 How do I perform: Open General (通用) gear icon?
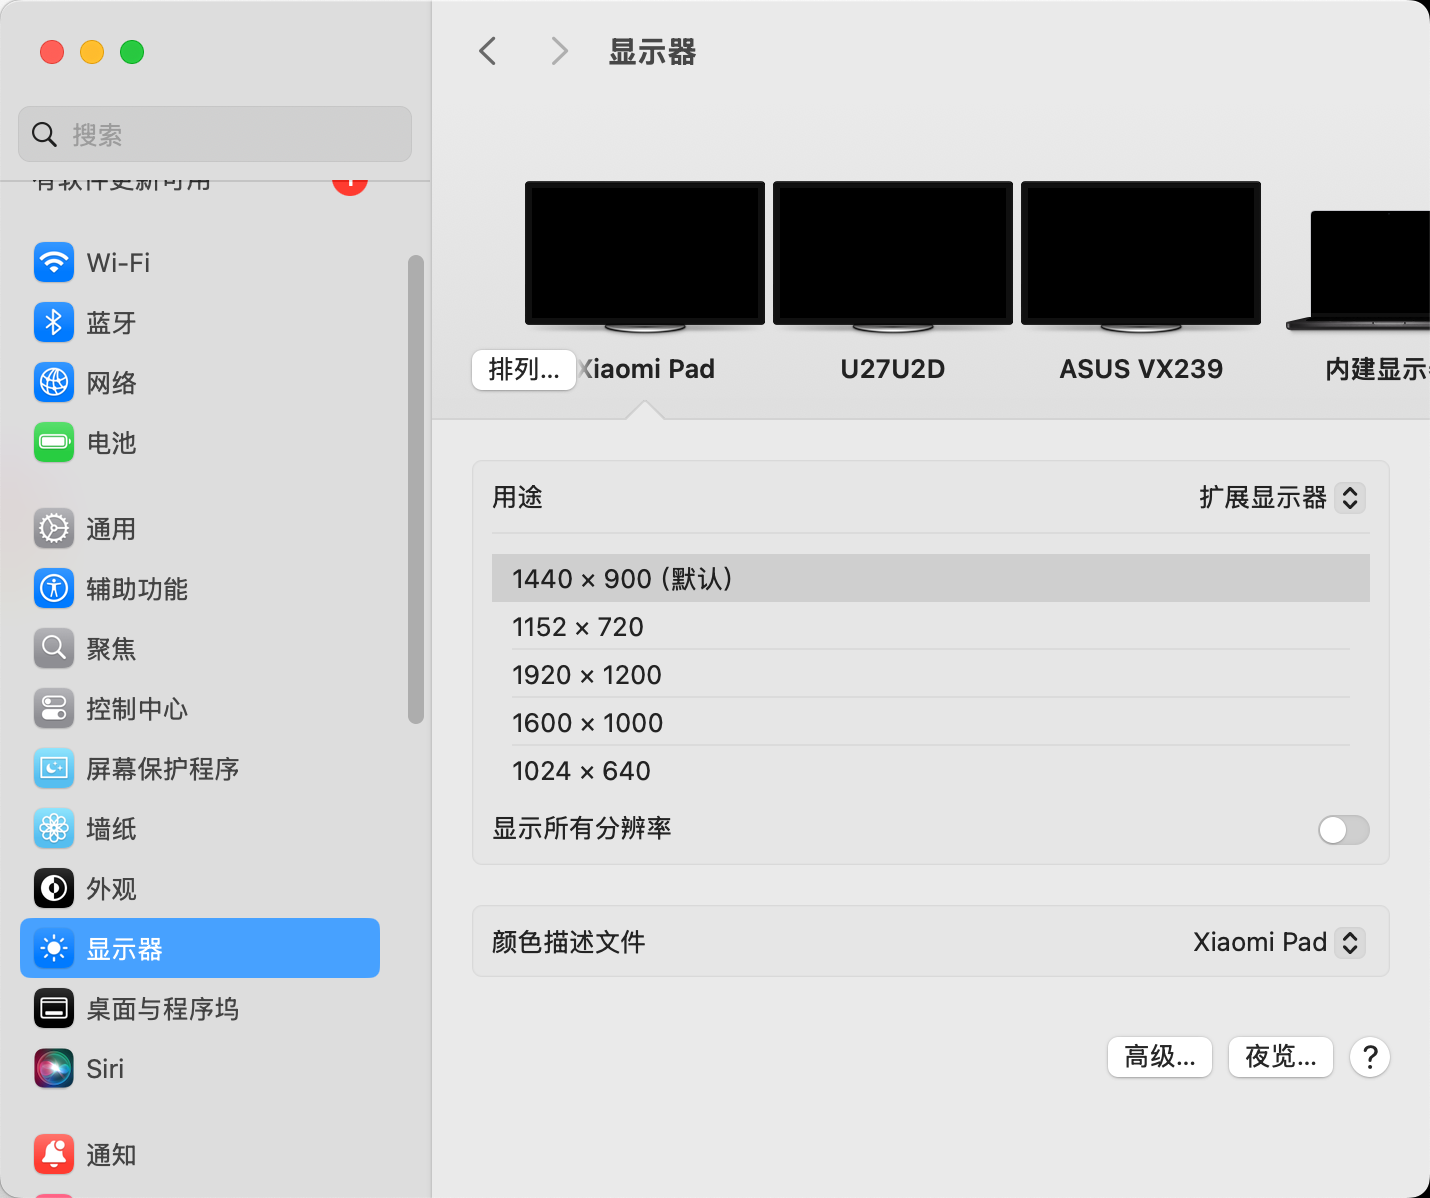(x=54, y=529)
